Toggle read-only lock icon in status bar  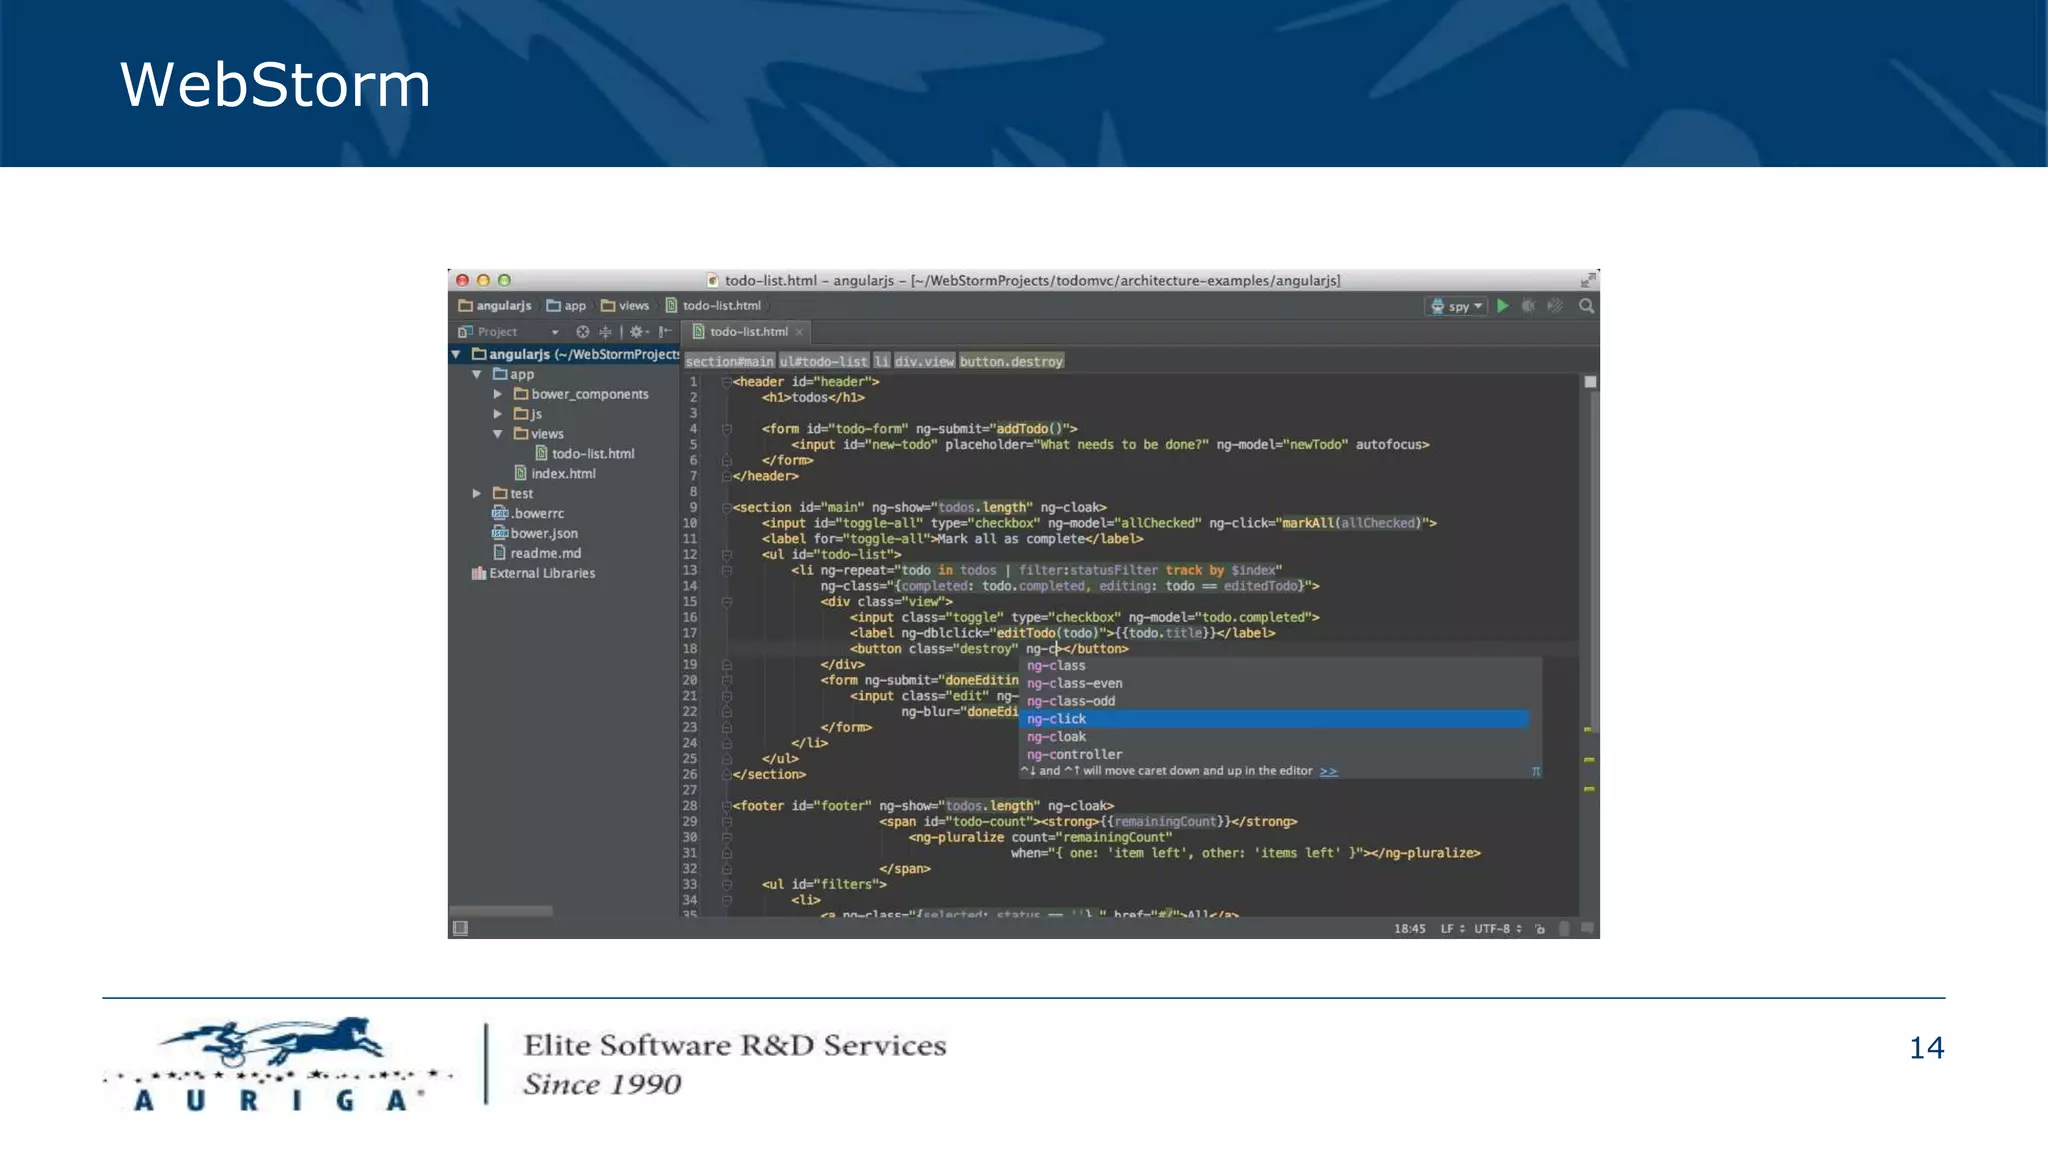pyautogui.click(x=1540, y=929)
